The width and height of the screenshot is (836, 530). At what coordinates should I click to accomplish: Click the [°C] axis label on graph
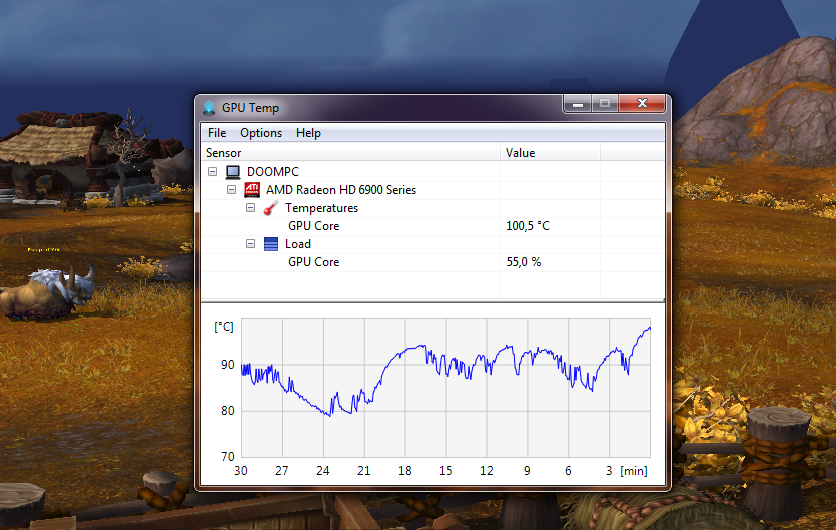(224, 327)
